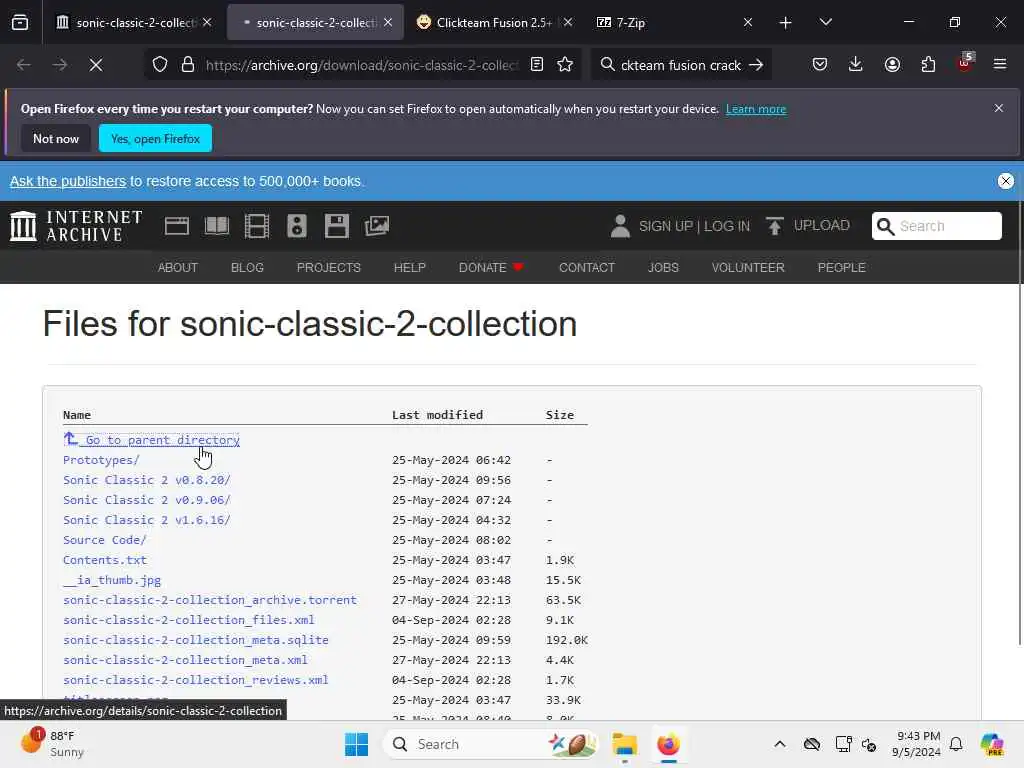
Task: Click the Firefox address bar URL
Action: tap(362, 65)
